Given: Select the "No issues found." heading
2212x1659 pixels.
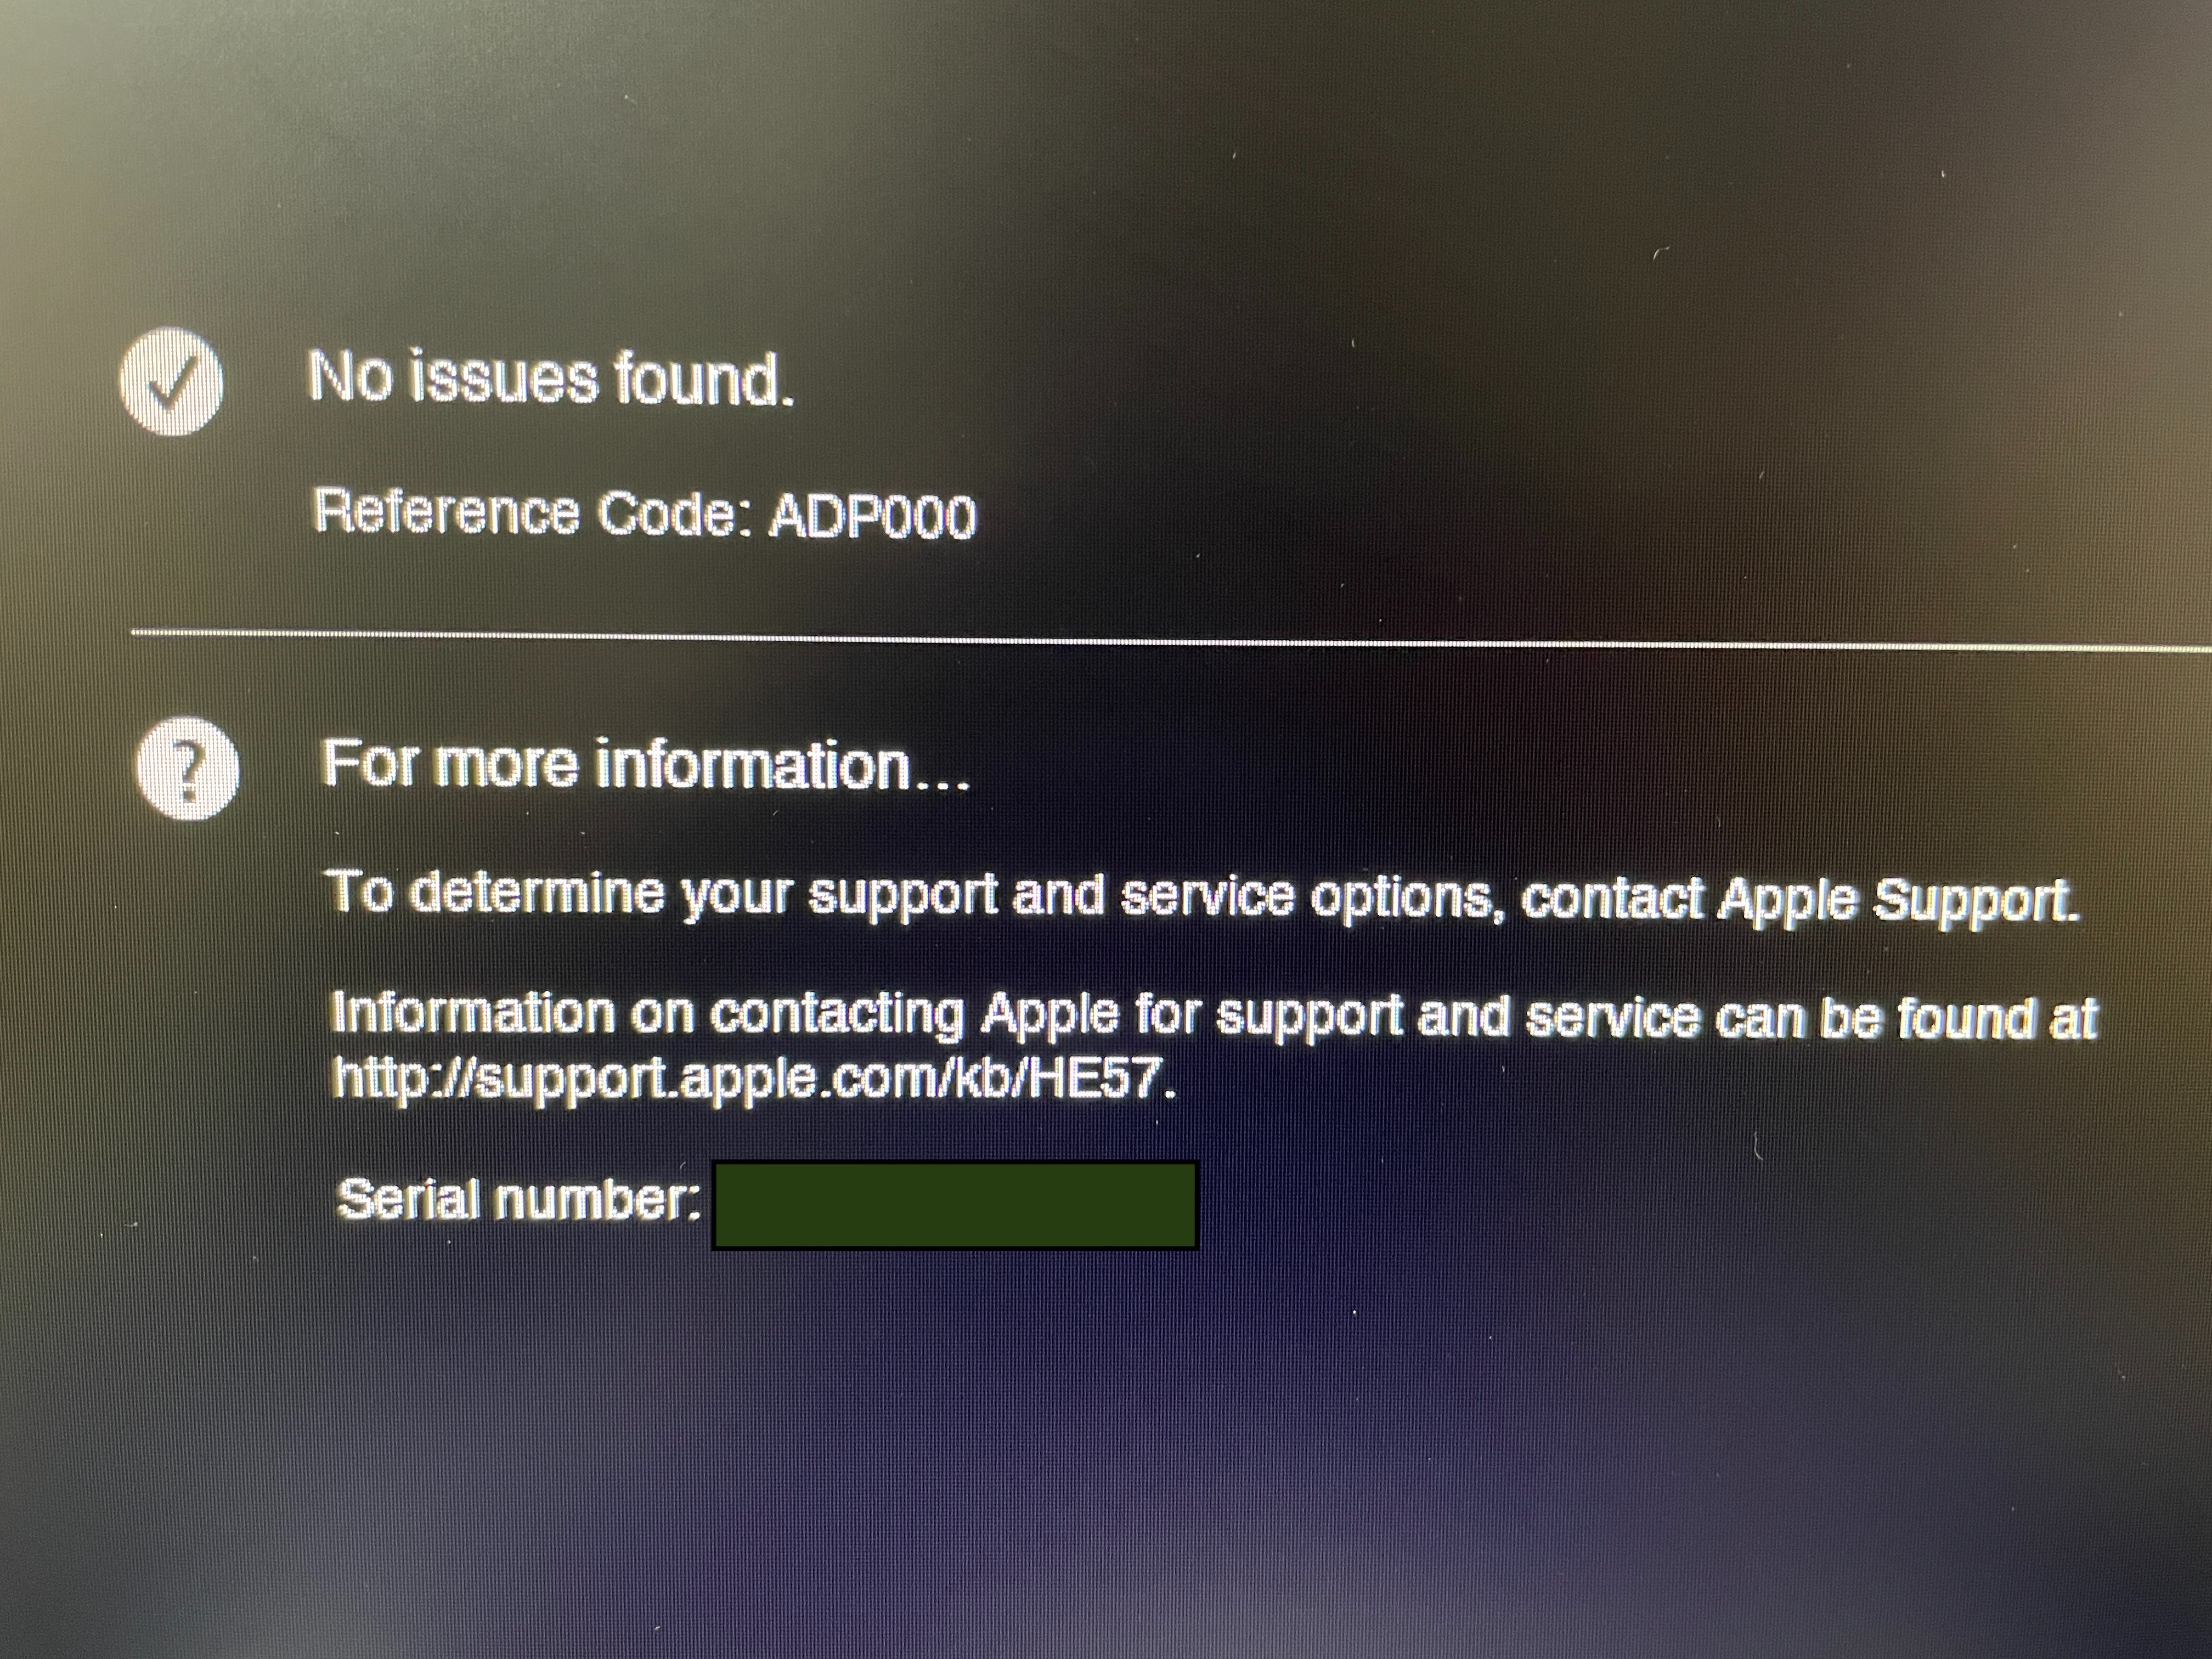Looking at the screenshot, I should (x=551, y=379).
